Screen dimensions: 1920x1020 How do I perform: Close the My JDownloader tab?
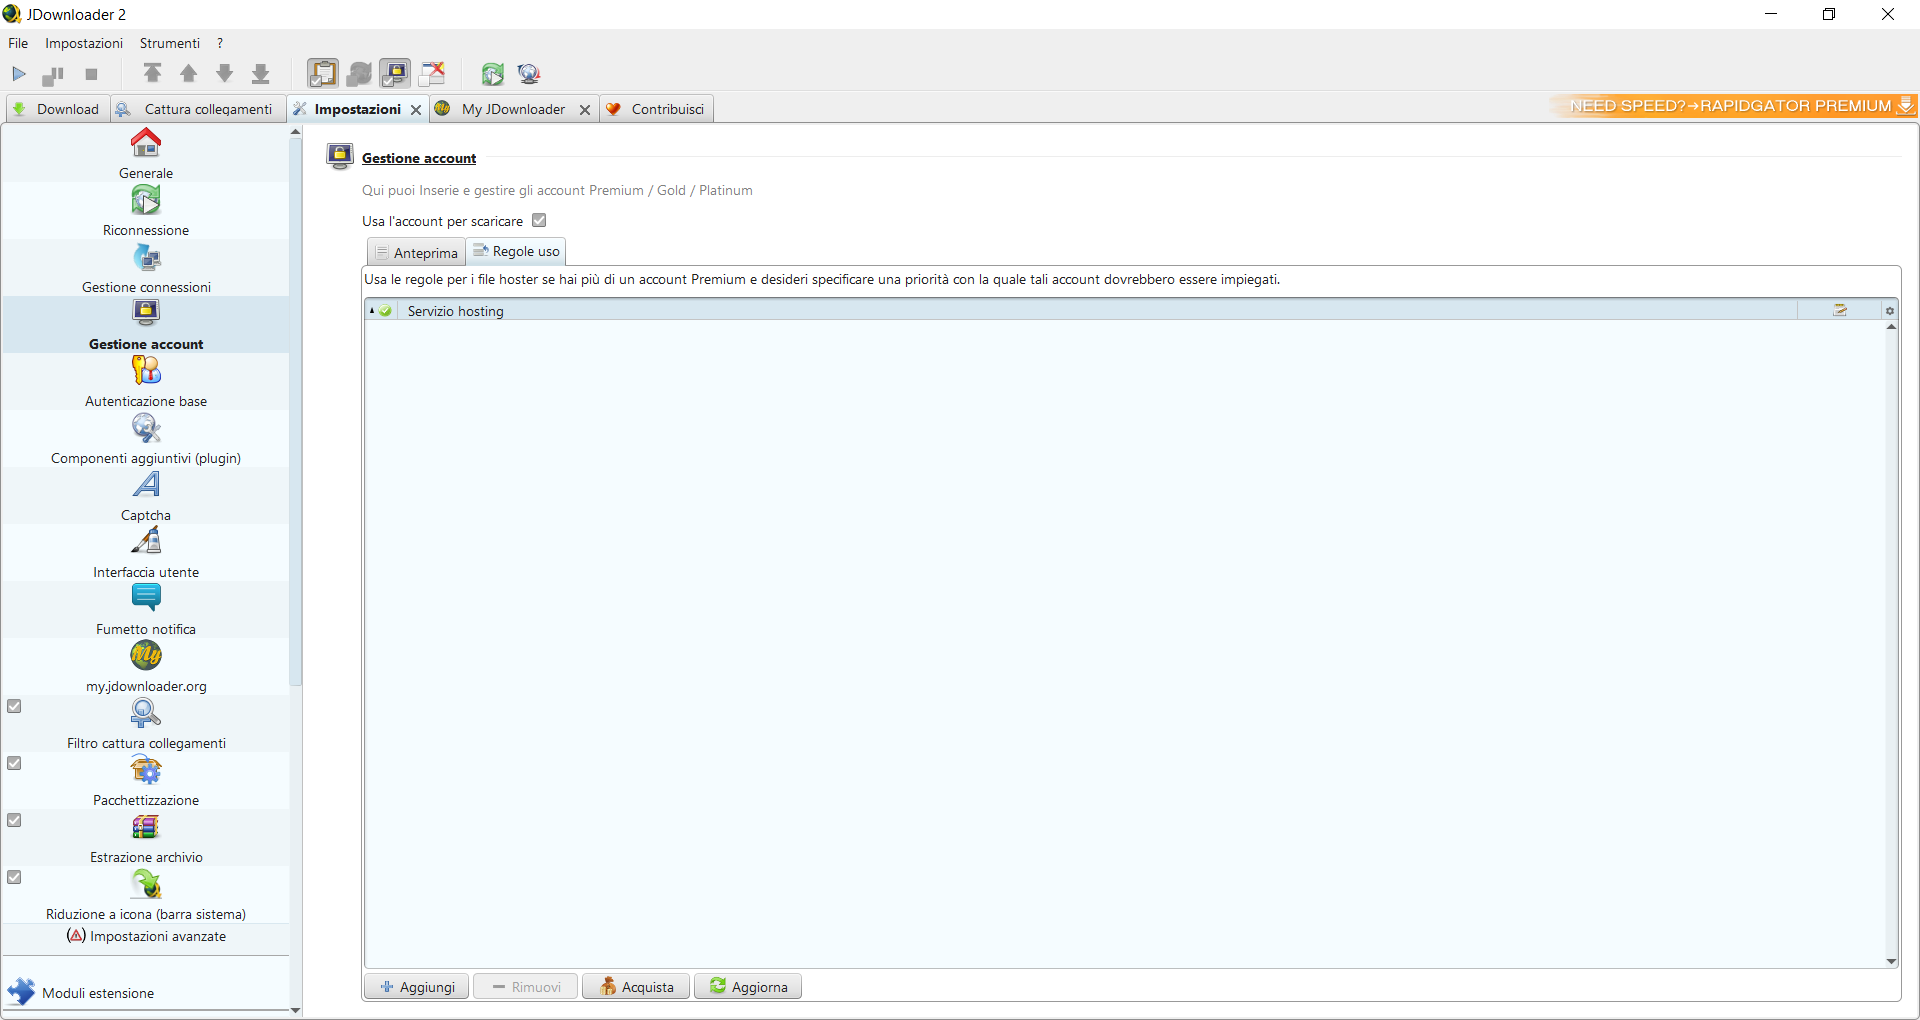585,110
